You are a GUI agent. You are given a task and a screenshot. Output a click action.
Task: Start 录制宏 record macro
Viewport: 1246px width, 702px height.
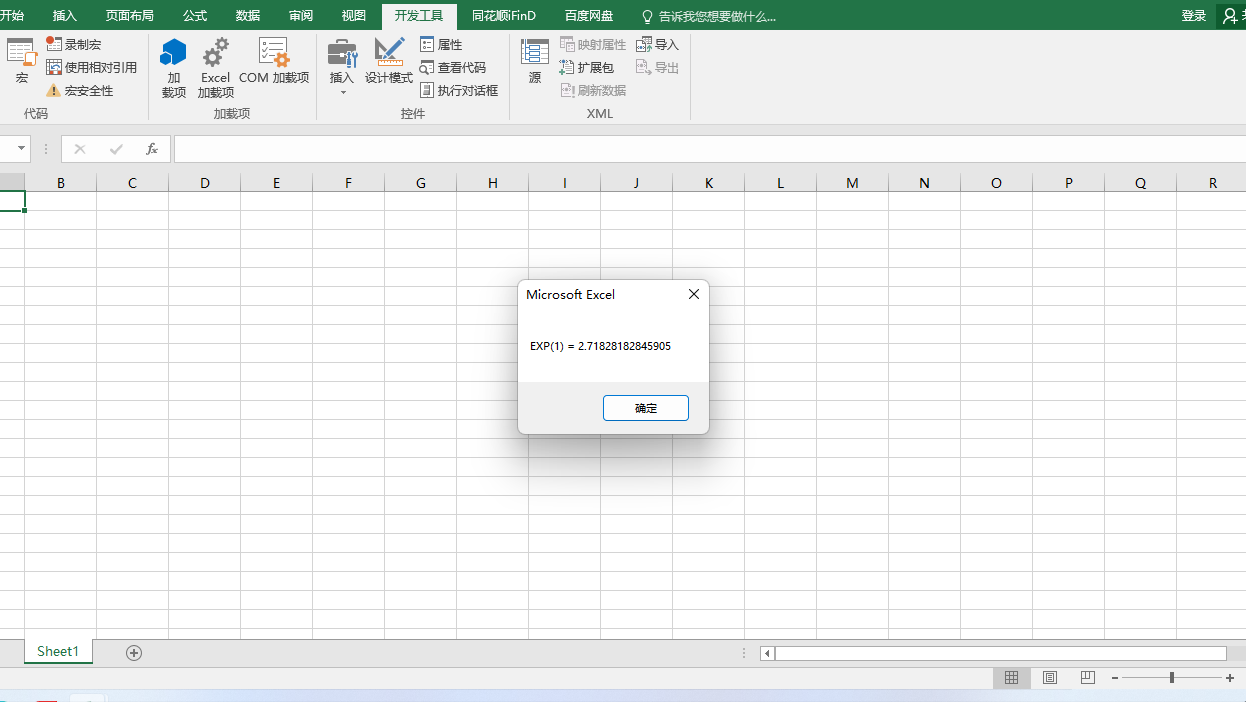(73, 45)
